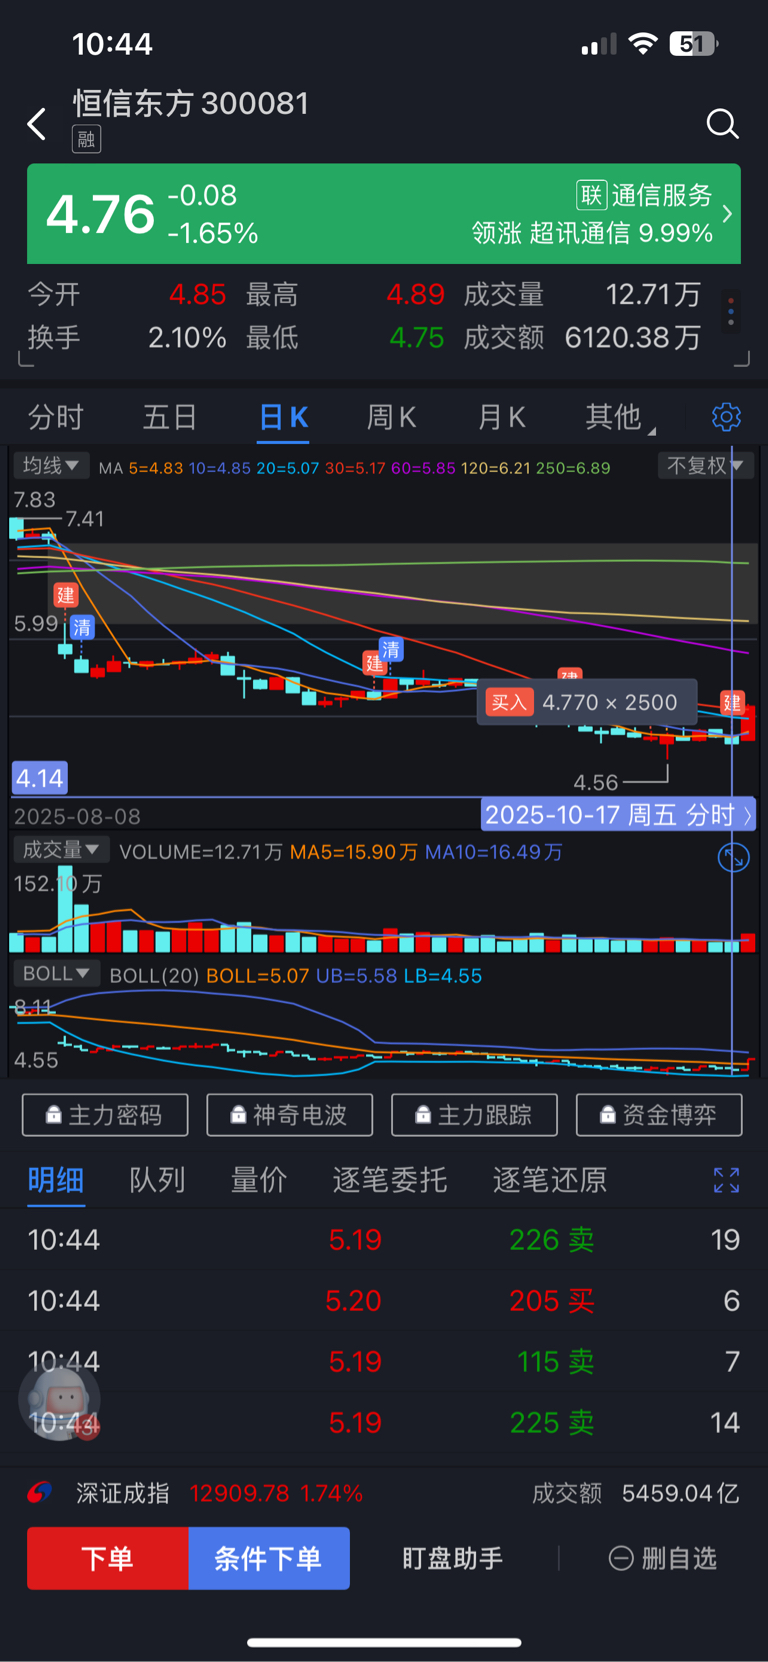Tap 删自选 to remove from watchlist
Viewport: 768px width, 1662px height.
point(663,1558)
